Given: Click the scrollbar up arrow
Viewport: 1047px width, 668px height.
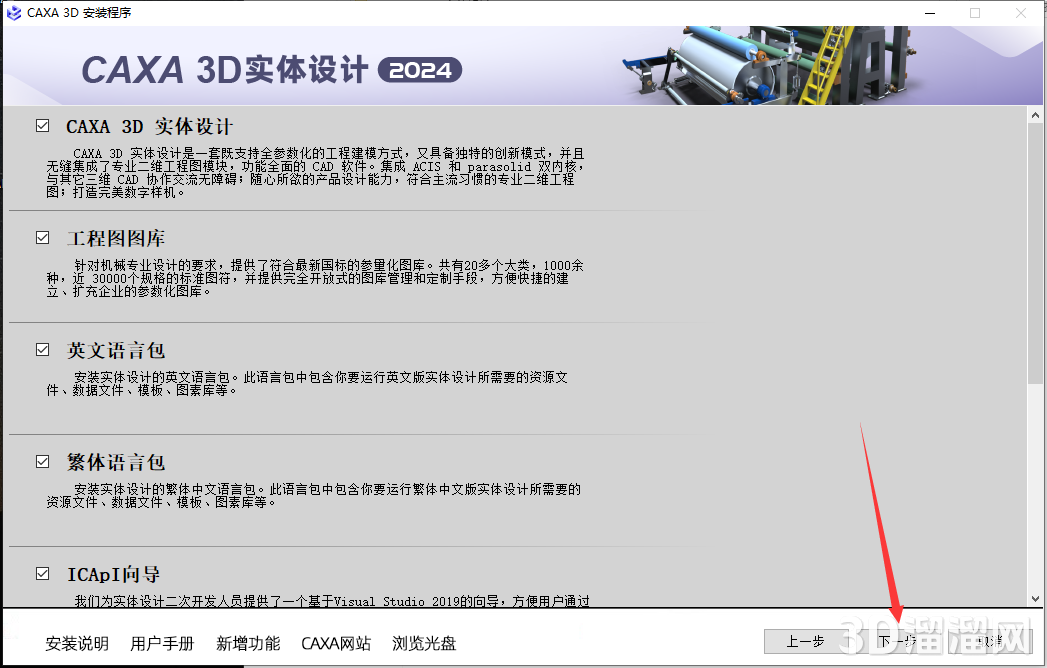Looking at the screenshot, I should [1036, 113].
